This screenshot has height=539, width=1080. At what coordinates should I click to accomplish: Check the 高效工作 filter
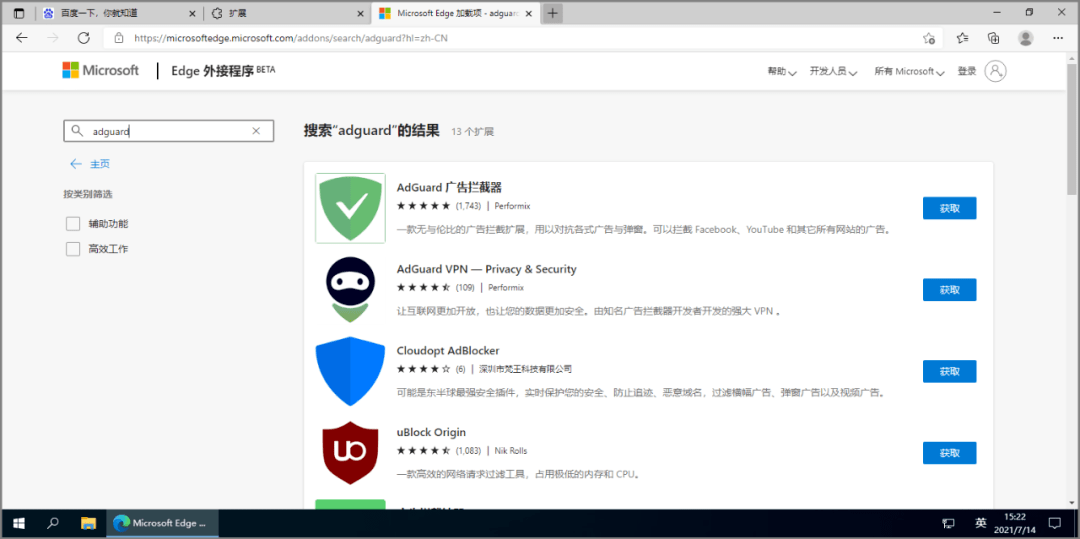73,249
